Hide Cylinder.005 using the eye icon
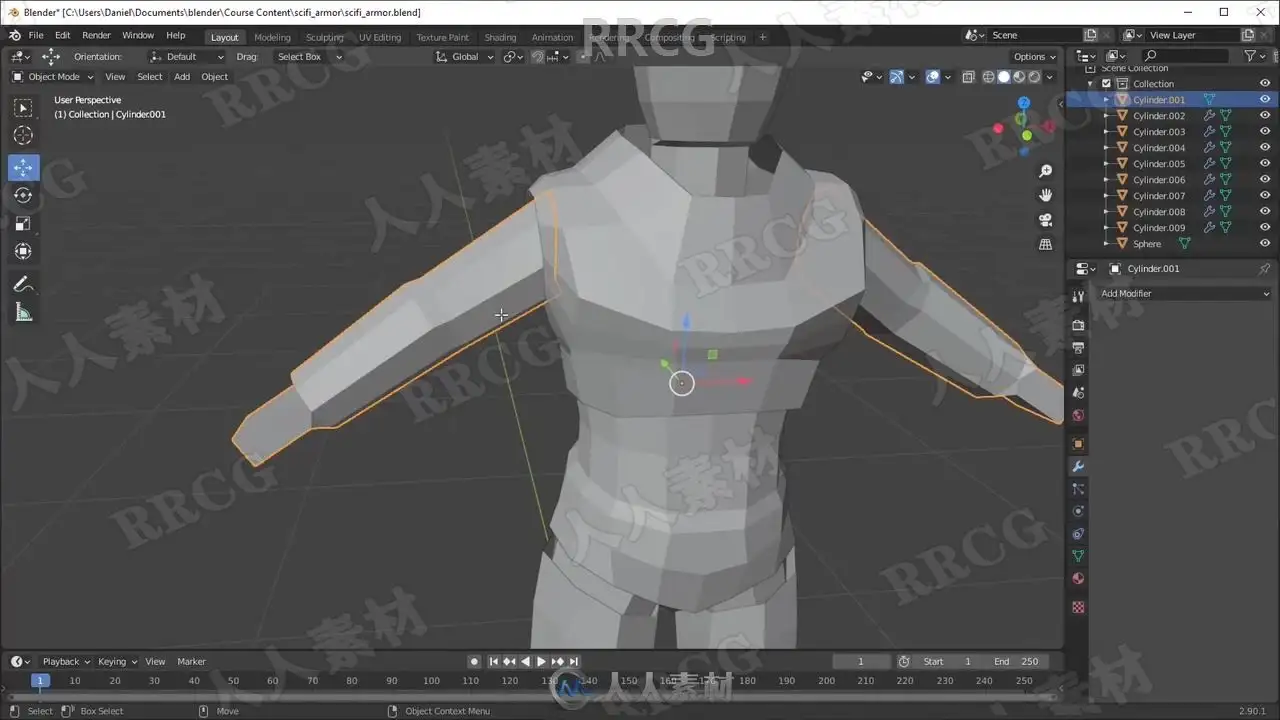The height and width of the screenshot is (720, 1280). pyautogui.click(x=1265, y=164)
